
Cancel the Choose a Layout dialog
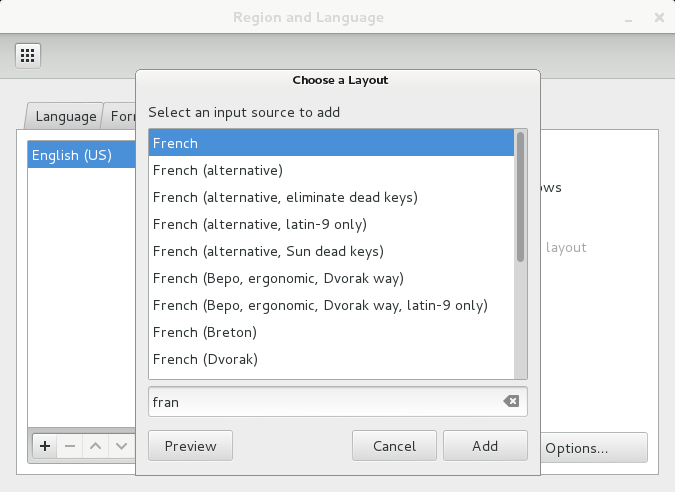(394, 446)
